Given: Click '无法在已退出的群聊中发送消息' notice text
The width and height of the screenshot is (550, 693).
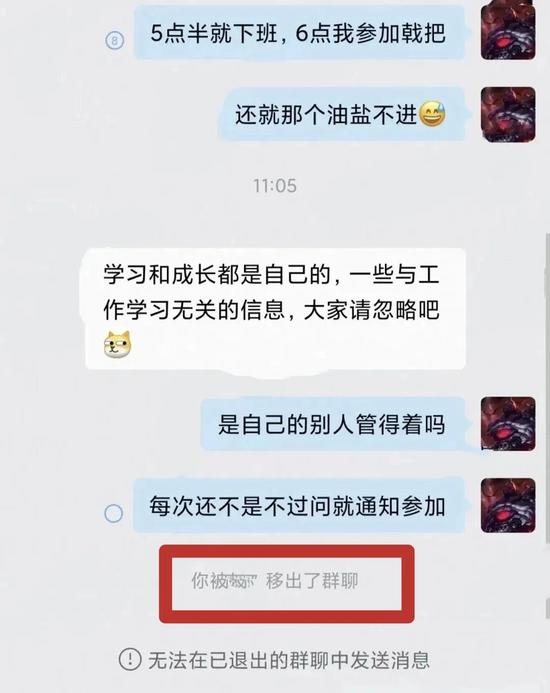Looking at the screenshot, I should tap(289, 660).
